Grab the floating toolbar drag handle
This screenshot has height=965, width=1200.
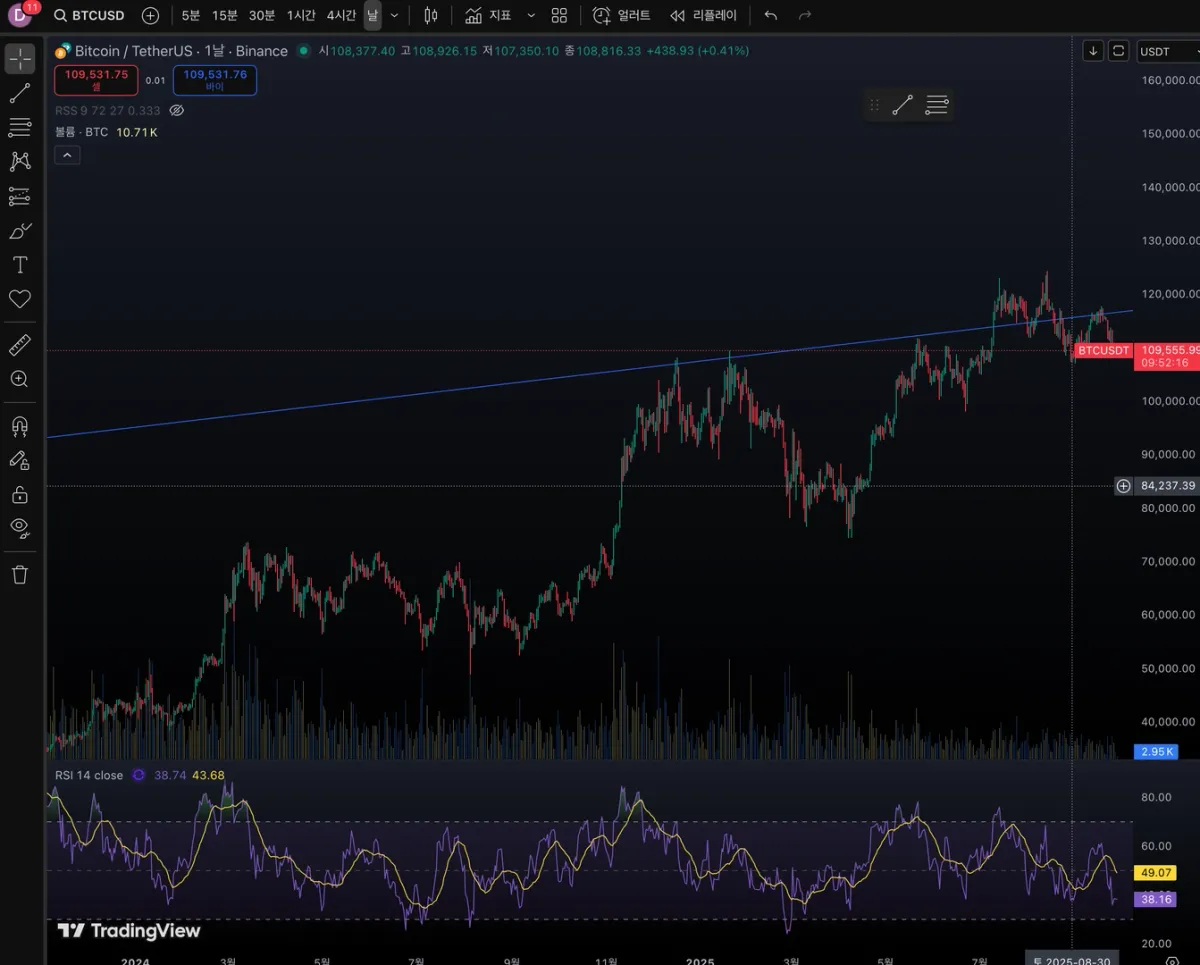click(x=874, y=104)
